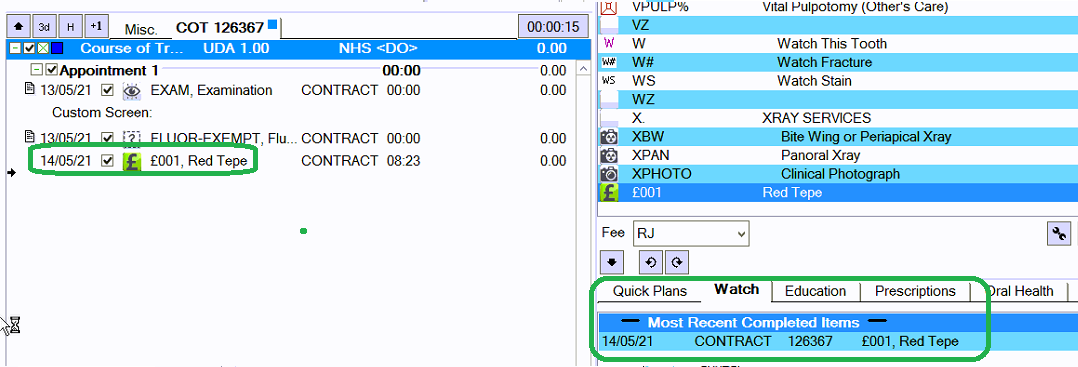Click the FLUOR-EXEMPT question mark icon
This screenshot has height=367, width=1078.
[x=131, y=139]
